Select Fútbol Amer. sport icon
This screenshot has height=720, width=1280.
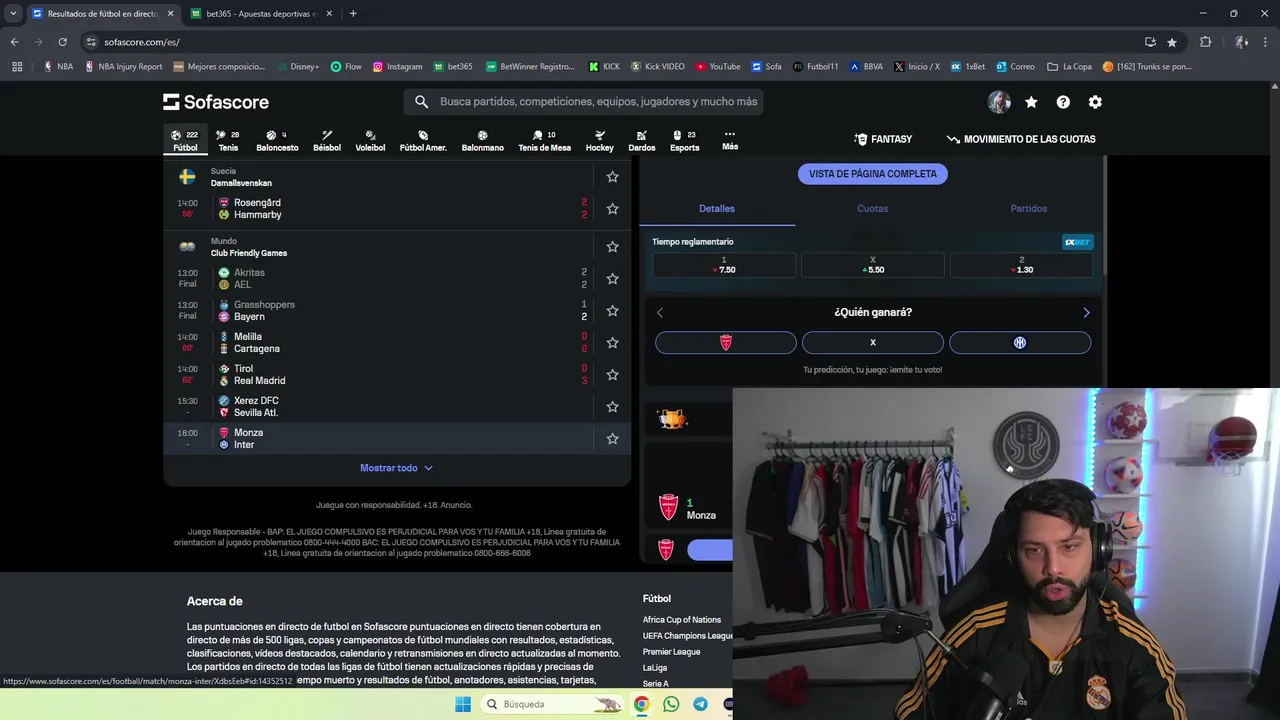[423, 140]
